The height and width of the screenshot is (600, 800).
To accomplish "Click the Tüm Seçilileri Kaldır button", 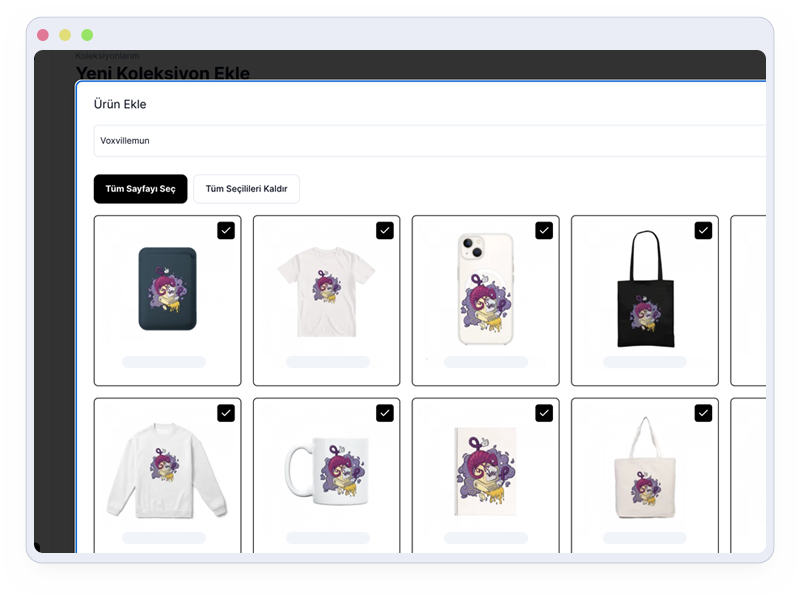I will (246, 189).
